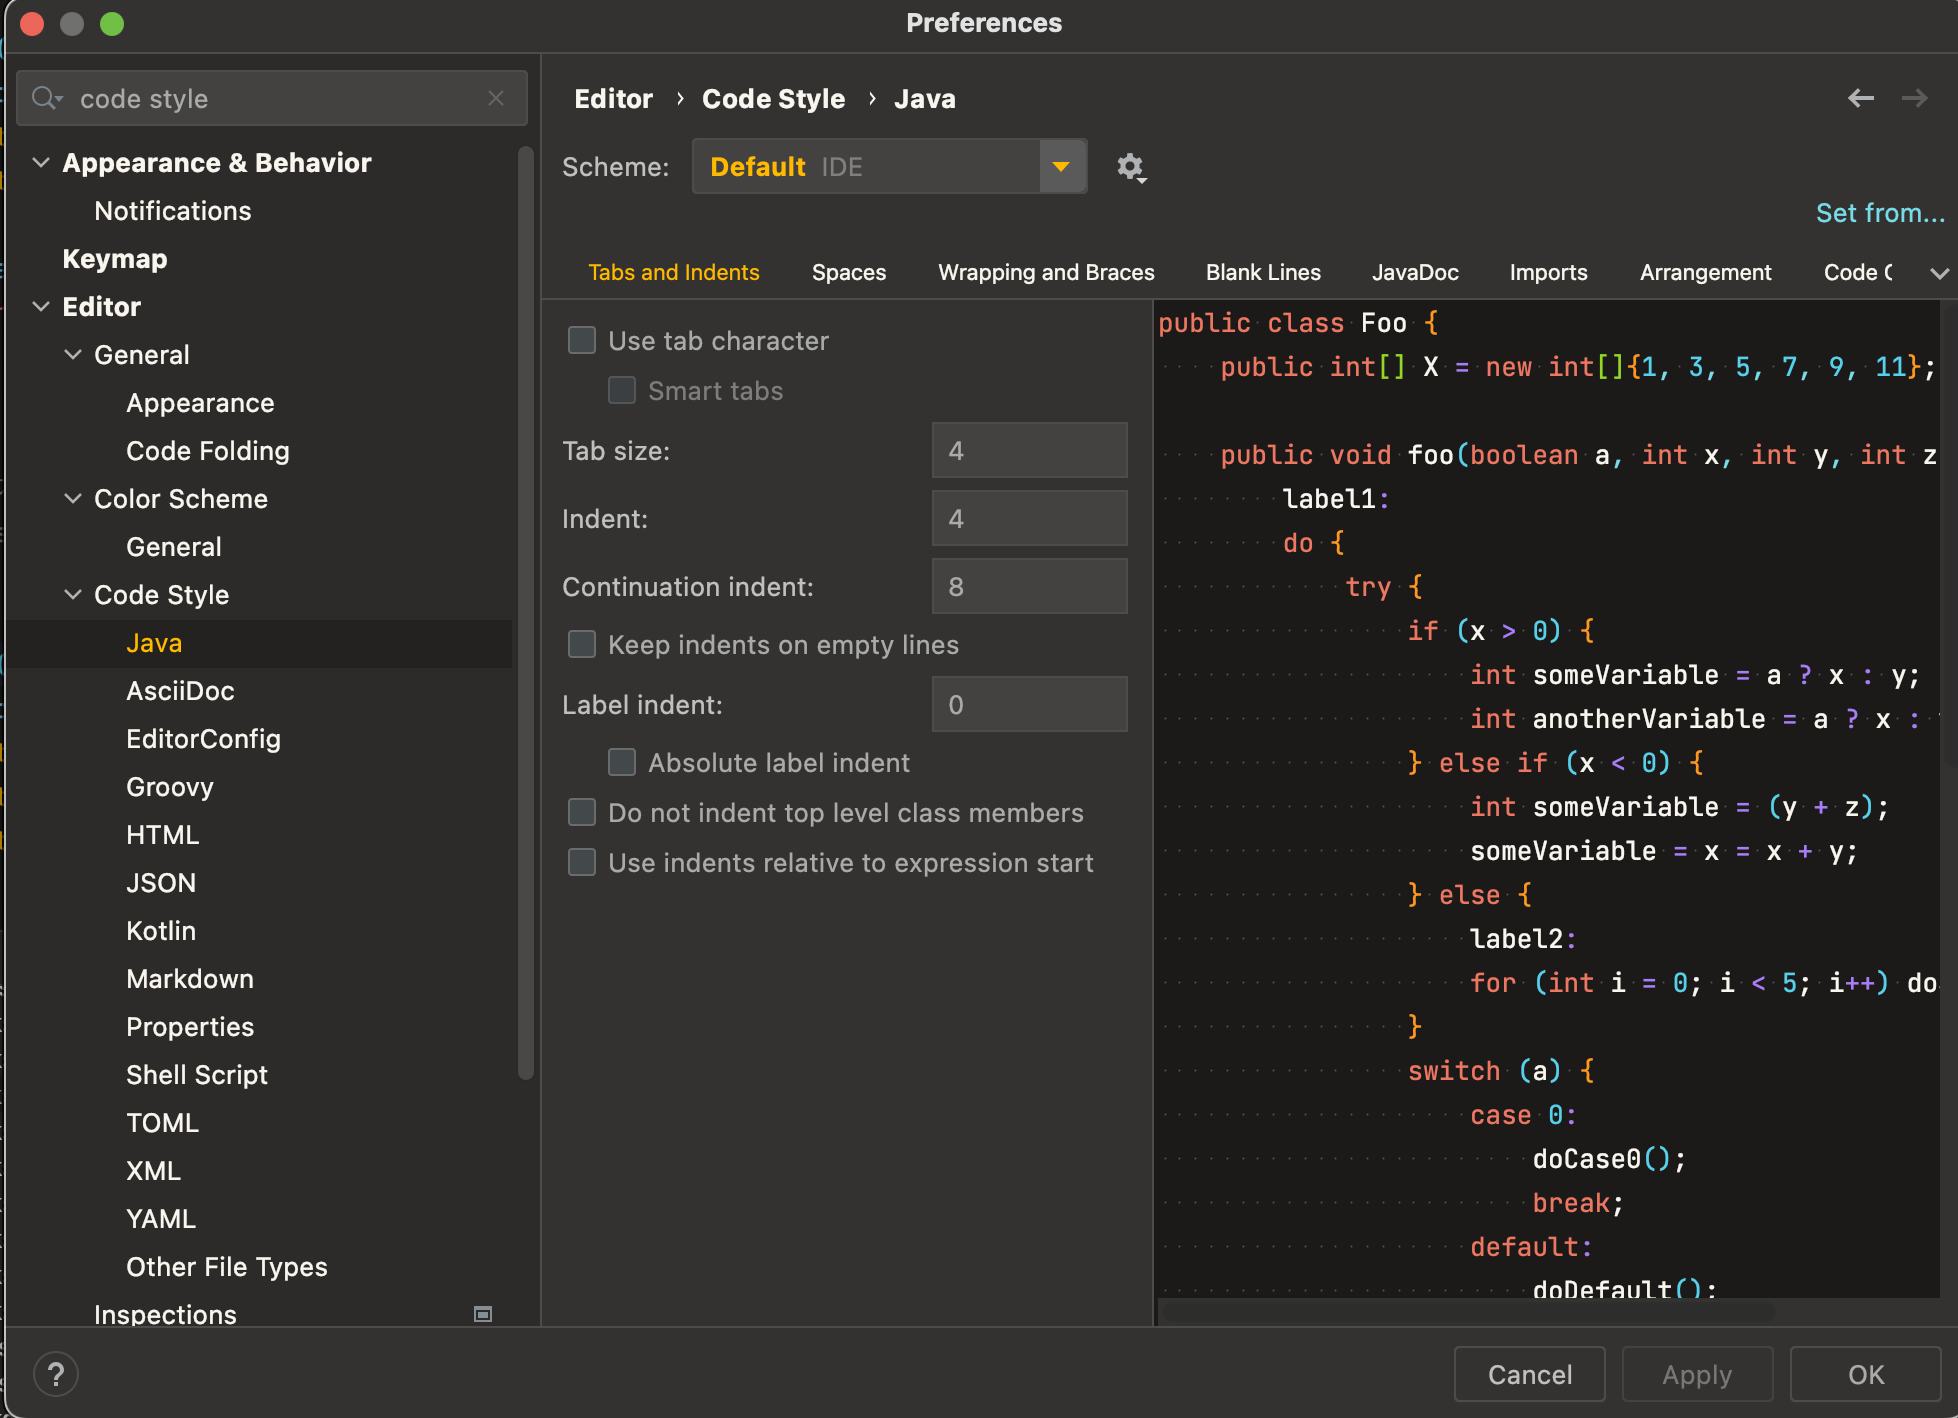Enable Use tab character checkbox
Viewport: 1958px width, 1418px height.
pyautogui.click(x=582, y=341)
